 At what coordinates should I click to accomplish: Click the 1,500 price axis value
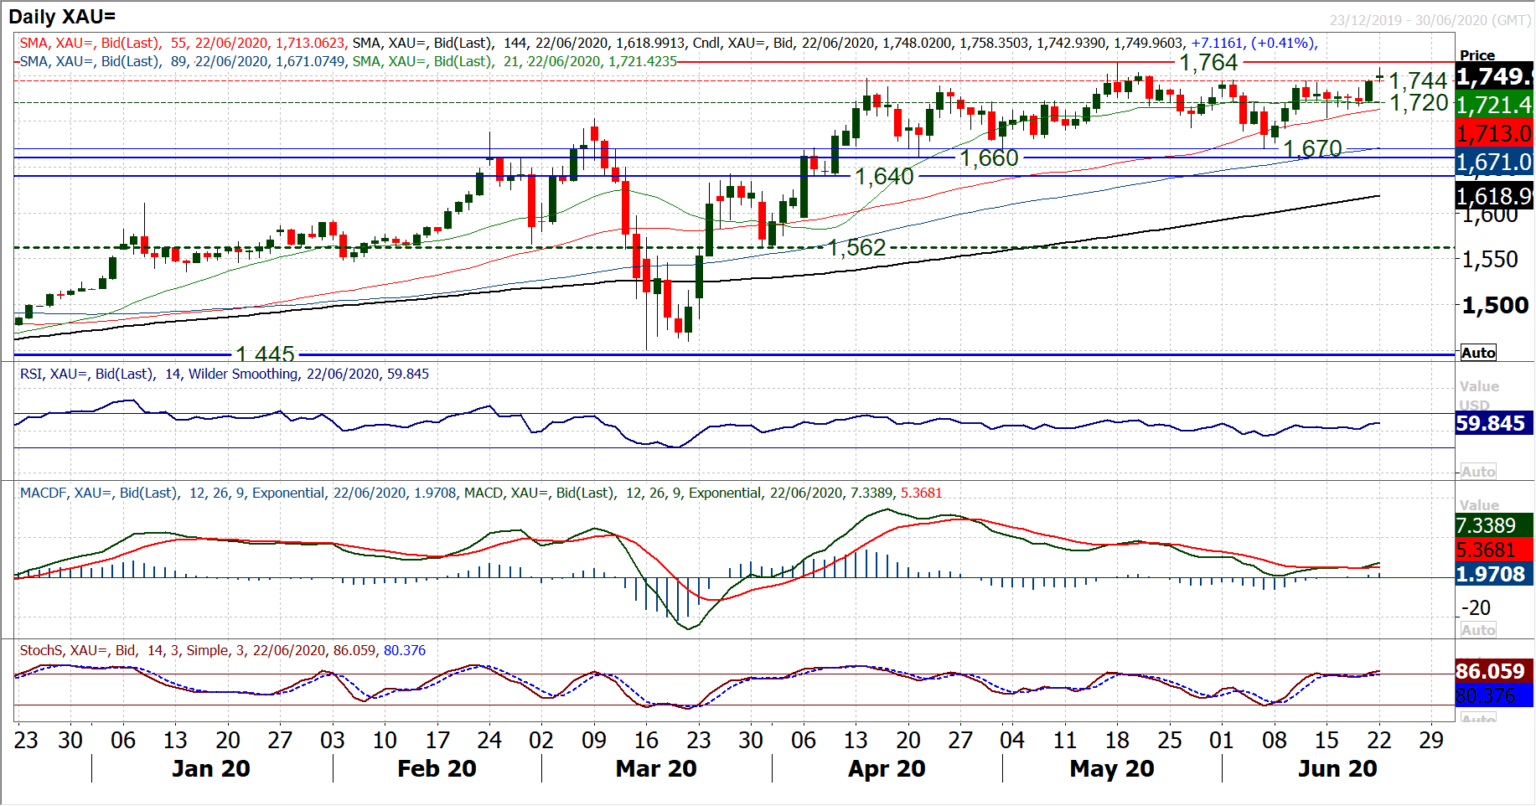[1494, 306]
